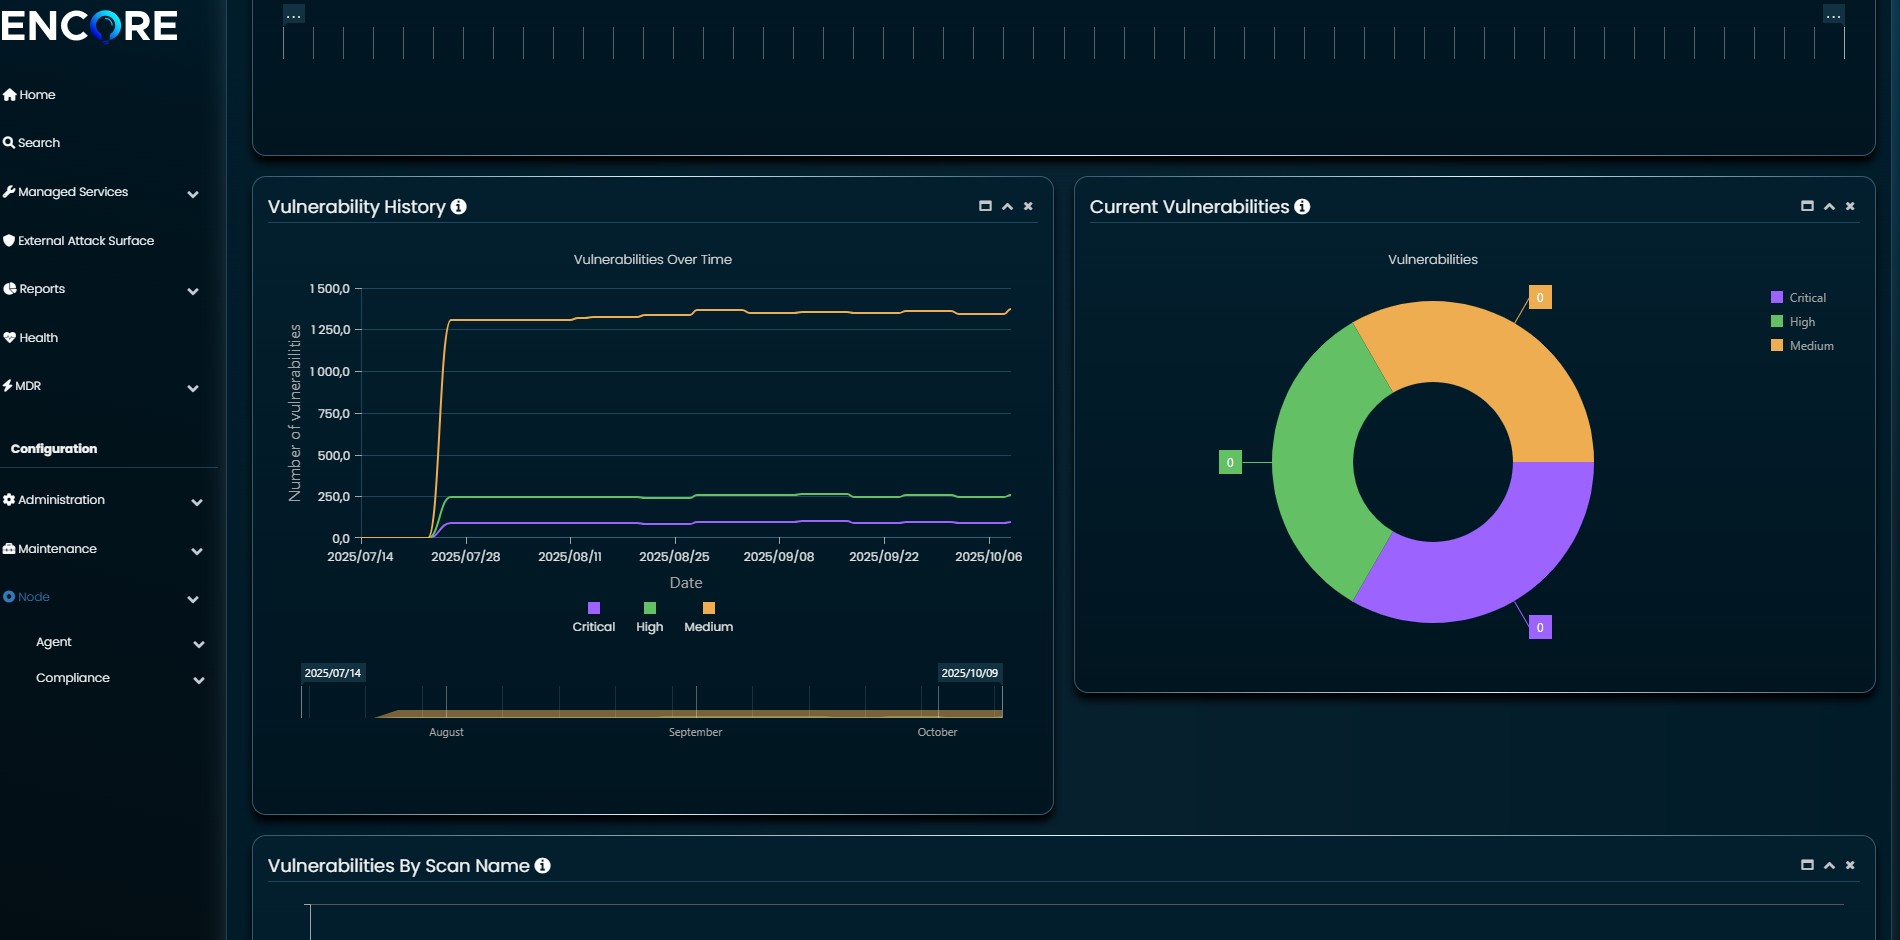The width and height of the screenshot is (1900, 940).
Task: Click the info icon beside Current Vulnerabilities
Action: [x=1302, y=207]
